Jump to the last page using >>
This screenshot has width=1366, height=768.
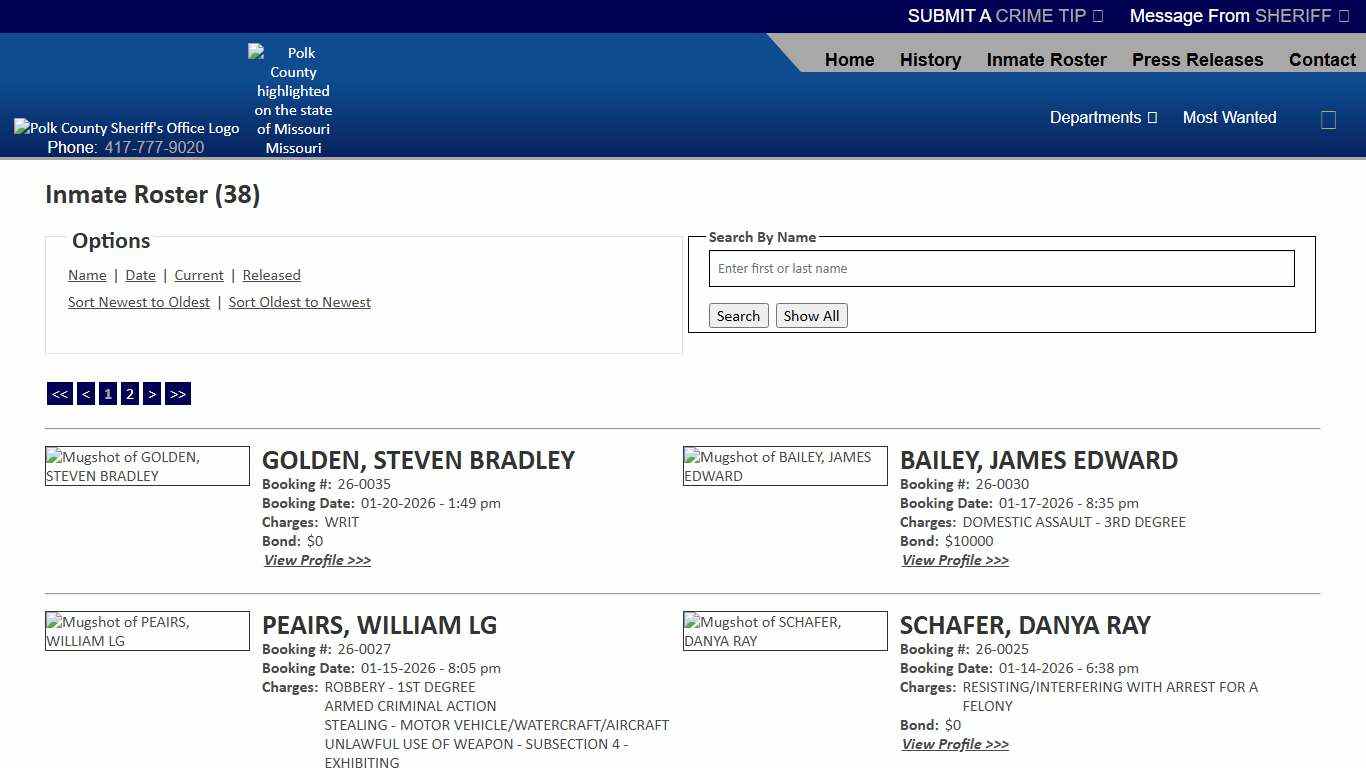178,393
